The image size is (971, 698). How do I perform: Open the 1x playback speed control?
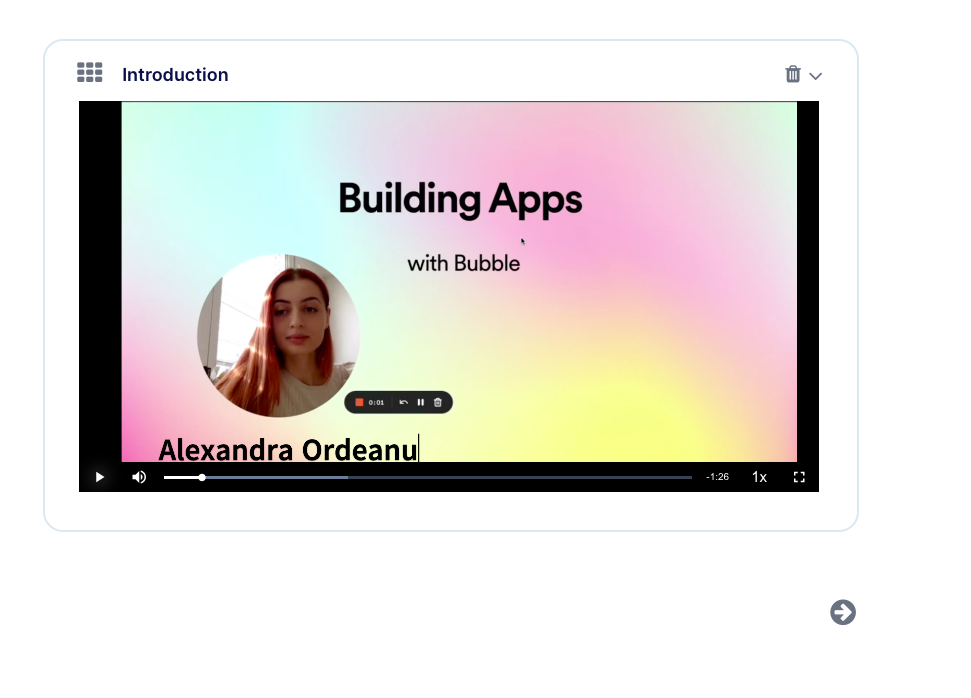click(759, 477)
